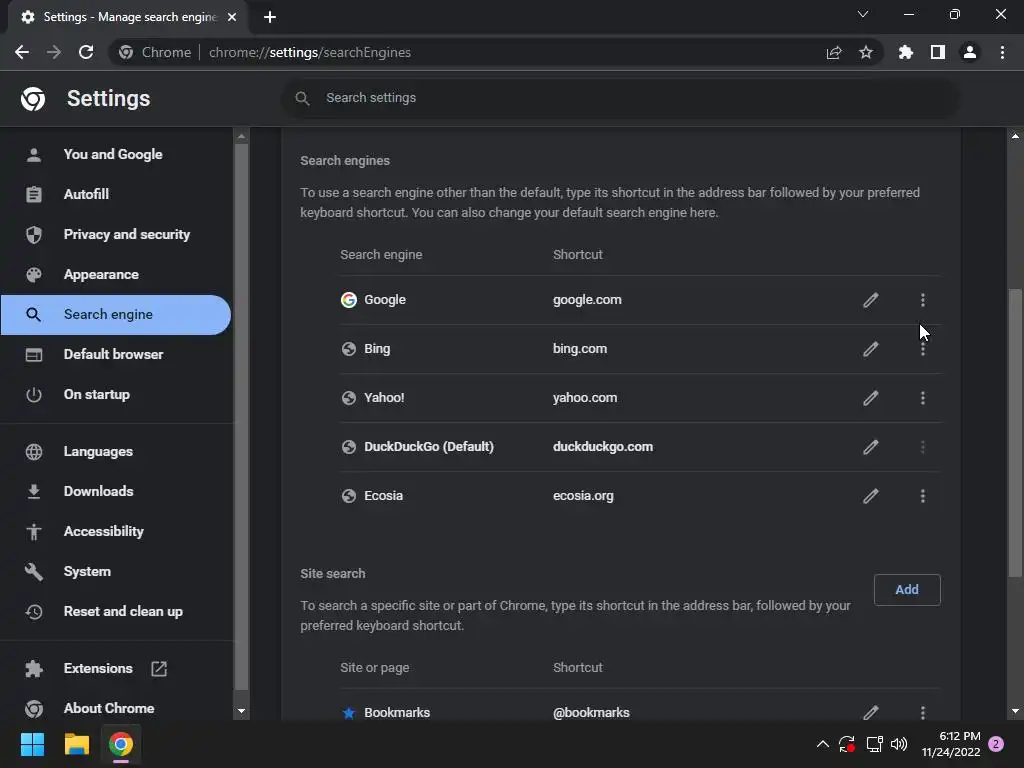
Task: Open the profile avatar menu
Action: 970,52
